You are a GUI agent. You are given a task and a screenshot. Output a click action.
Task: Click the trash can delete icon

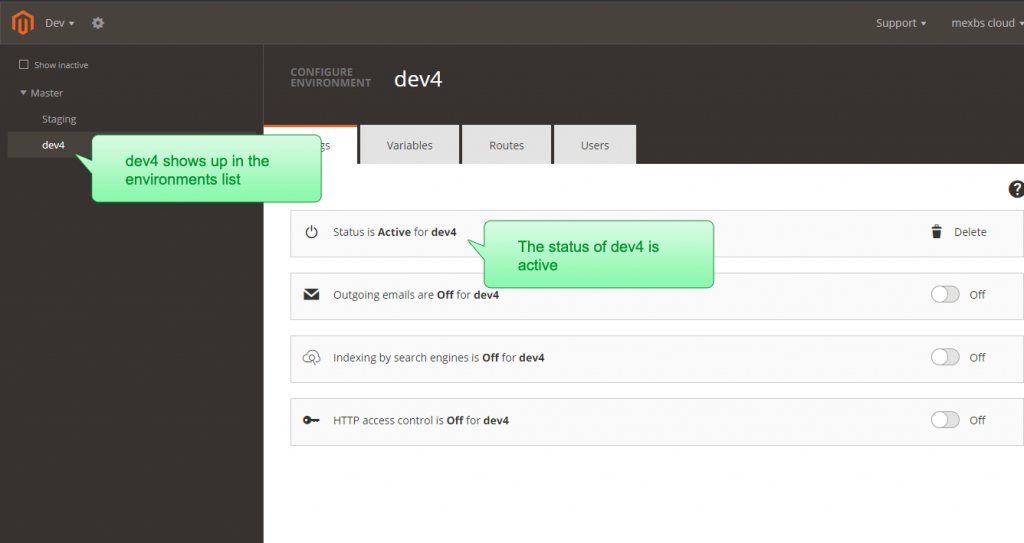click(936, 231)
